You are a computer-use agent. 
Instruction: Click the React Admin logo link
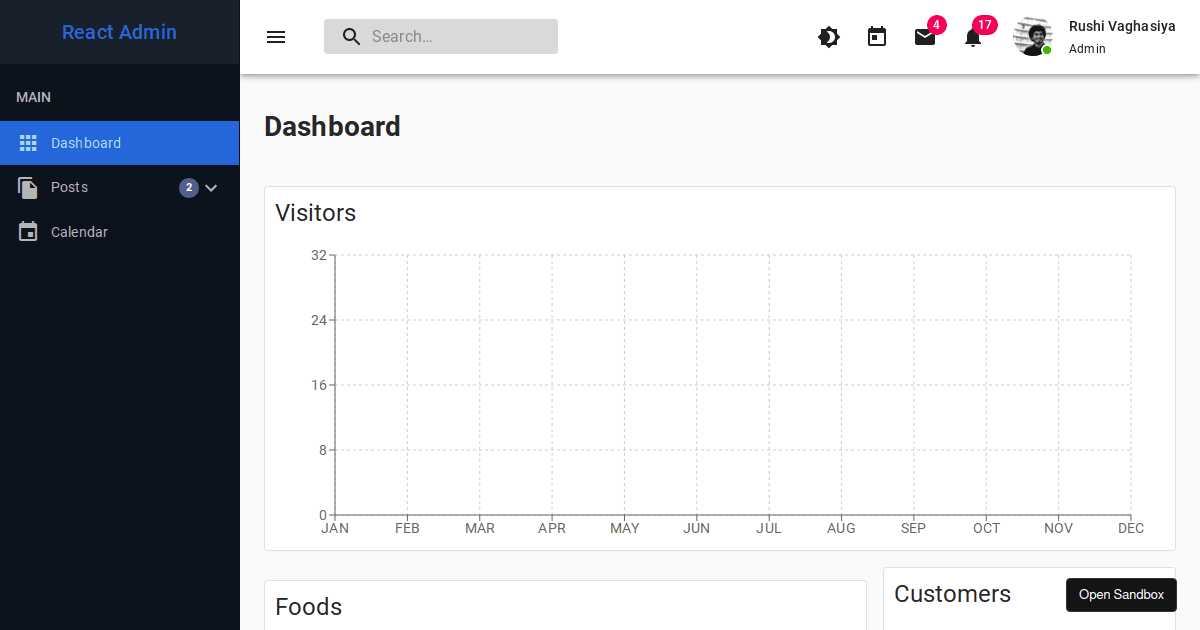(119, 32)
